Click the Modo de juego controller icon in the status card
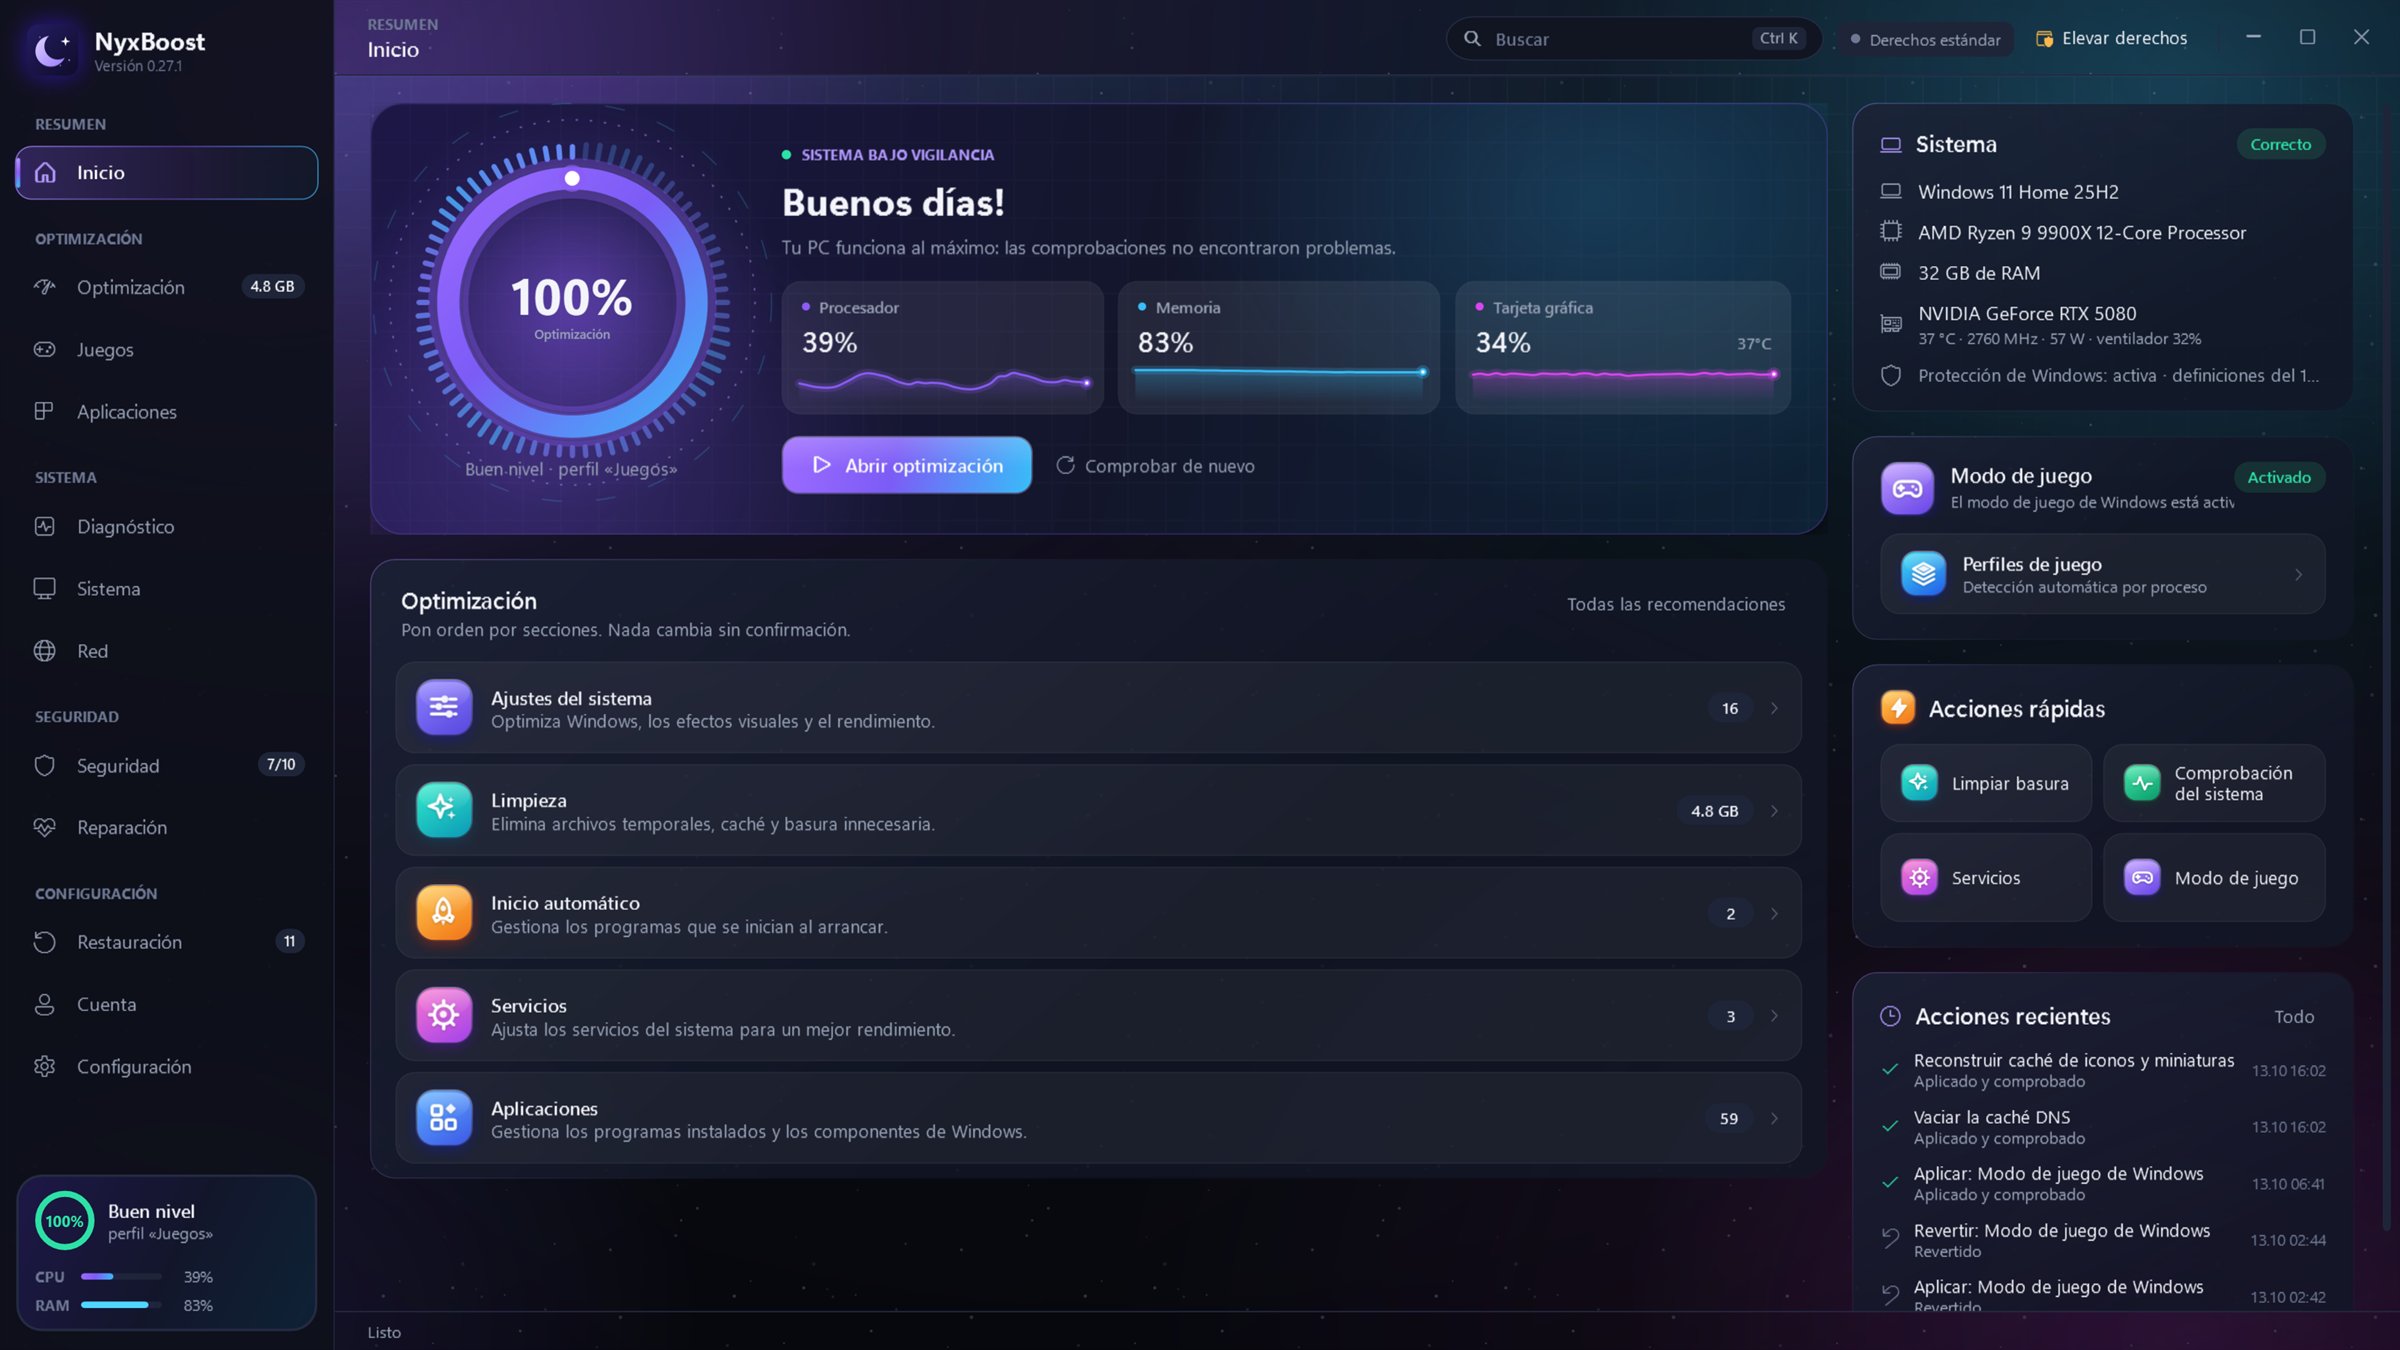 1907,488
